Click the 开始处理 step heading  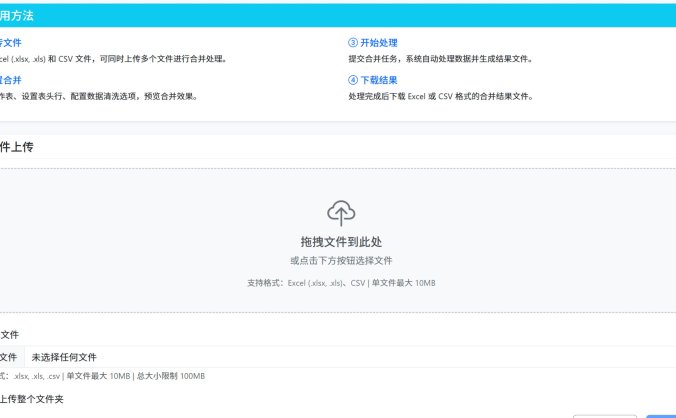379,43
